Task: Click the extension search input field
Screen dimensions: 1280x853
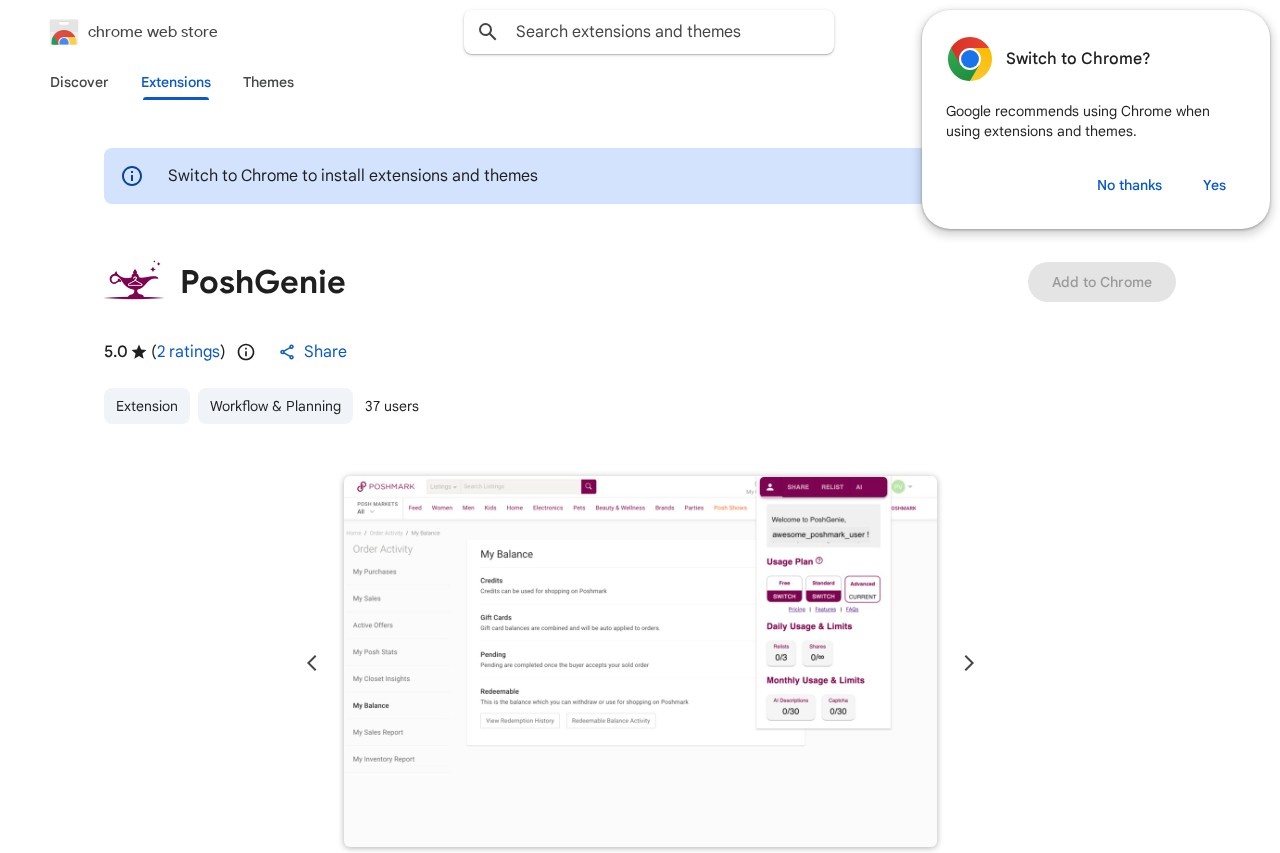Action: pos(649,32)
